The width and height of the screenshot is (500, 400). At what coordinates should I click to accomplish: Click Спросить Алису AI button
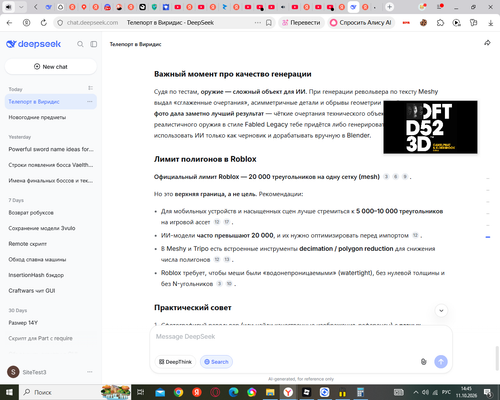pos(361,23)
